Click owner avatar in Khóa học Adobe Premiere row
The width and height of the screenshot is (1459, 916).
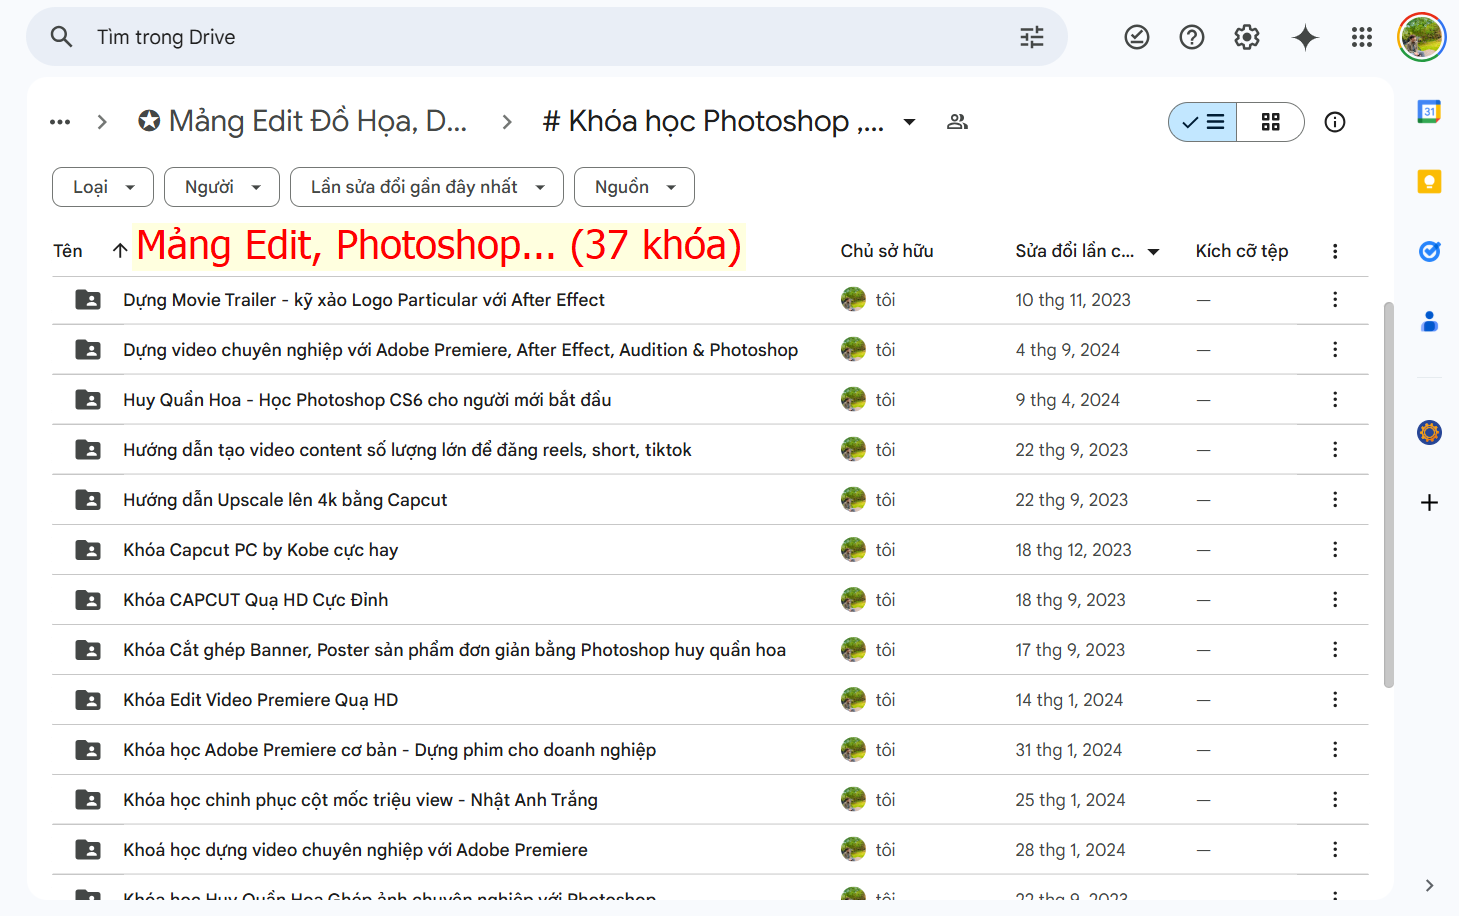pos(853,750)
